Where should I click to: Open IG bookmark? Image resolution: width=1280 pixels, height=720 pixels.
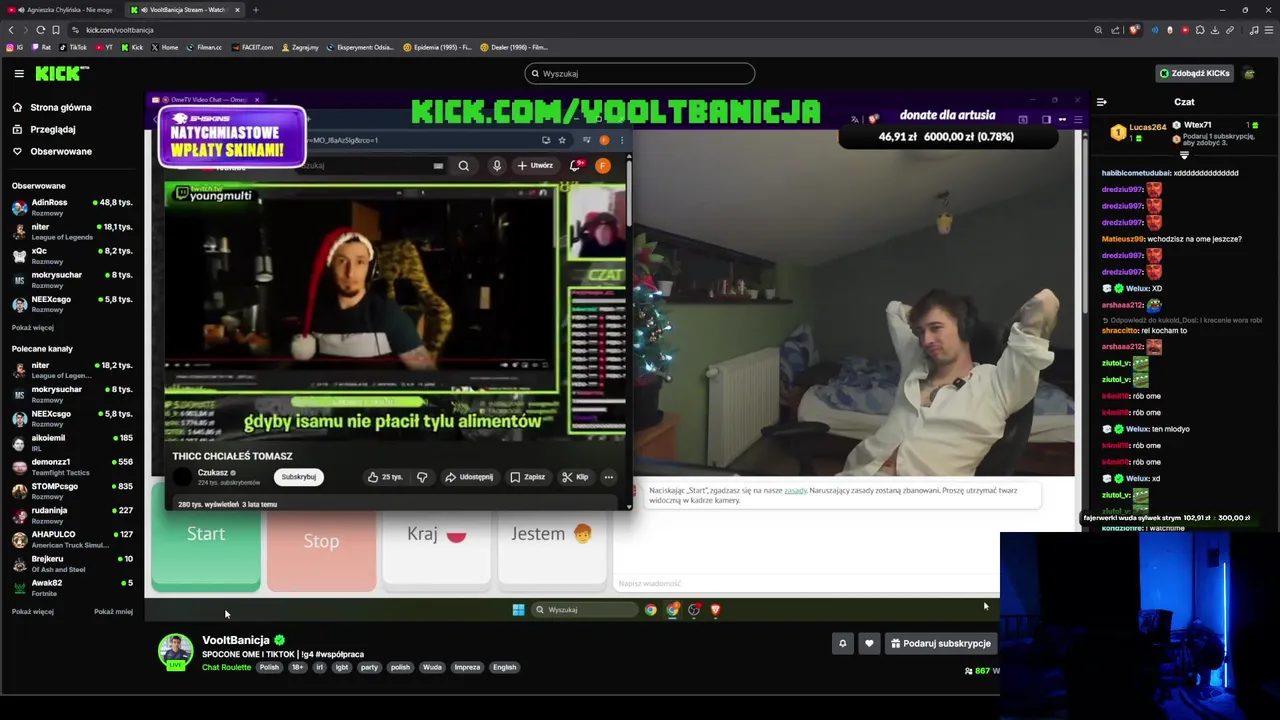coord(15,47)
